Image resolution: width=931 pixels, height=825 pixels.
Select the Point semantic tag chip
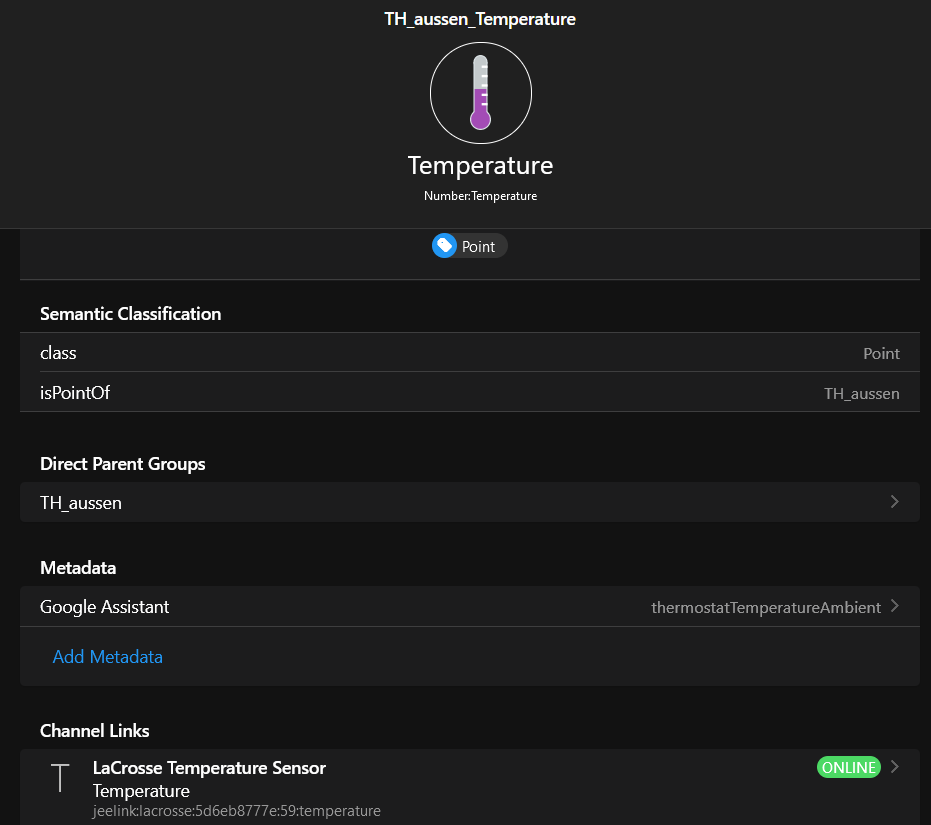(470, 246)
